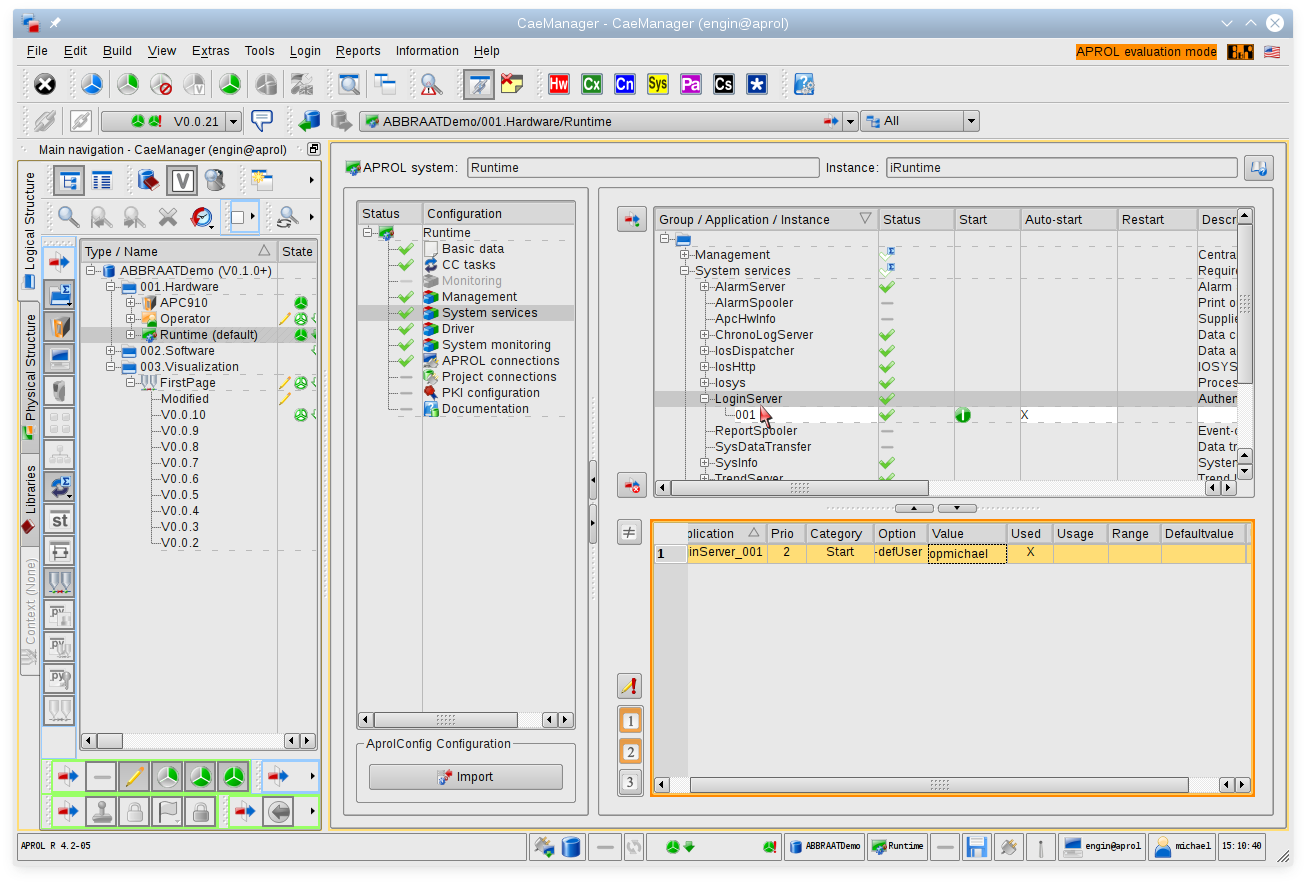Click the Runtime status bar button
Viewport: 1306px width, 883px height.
898,847
